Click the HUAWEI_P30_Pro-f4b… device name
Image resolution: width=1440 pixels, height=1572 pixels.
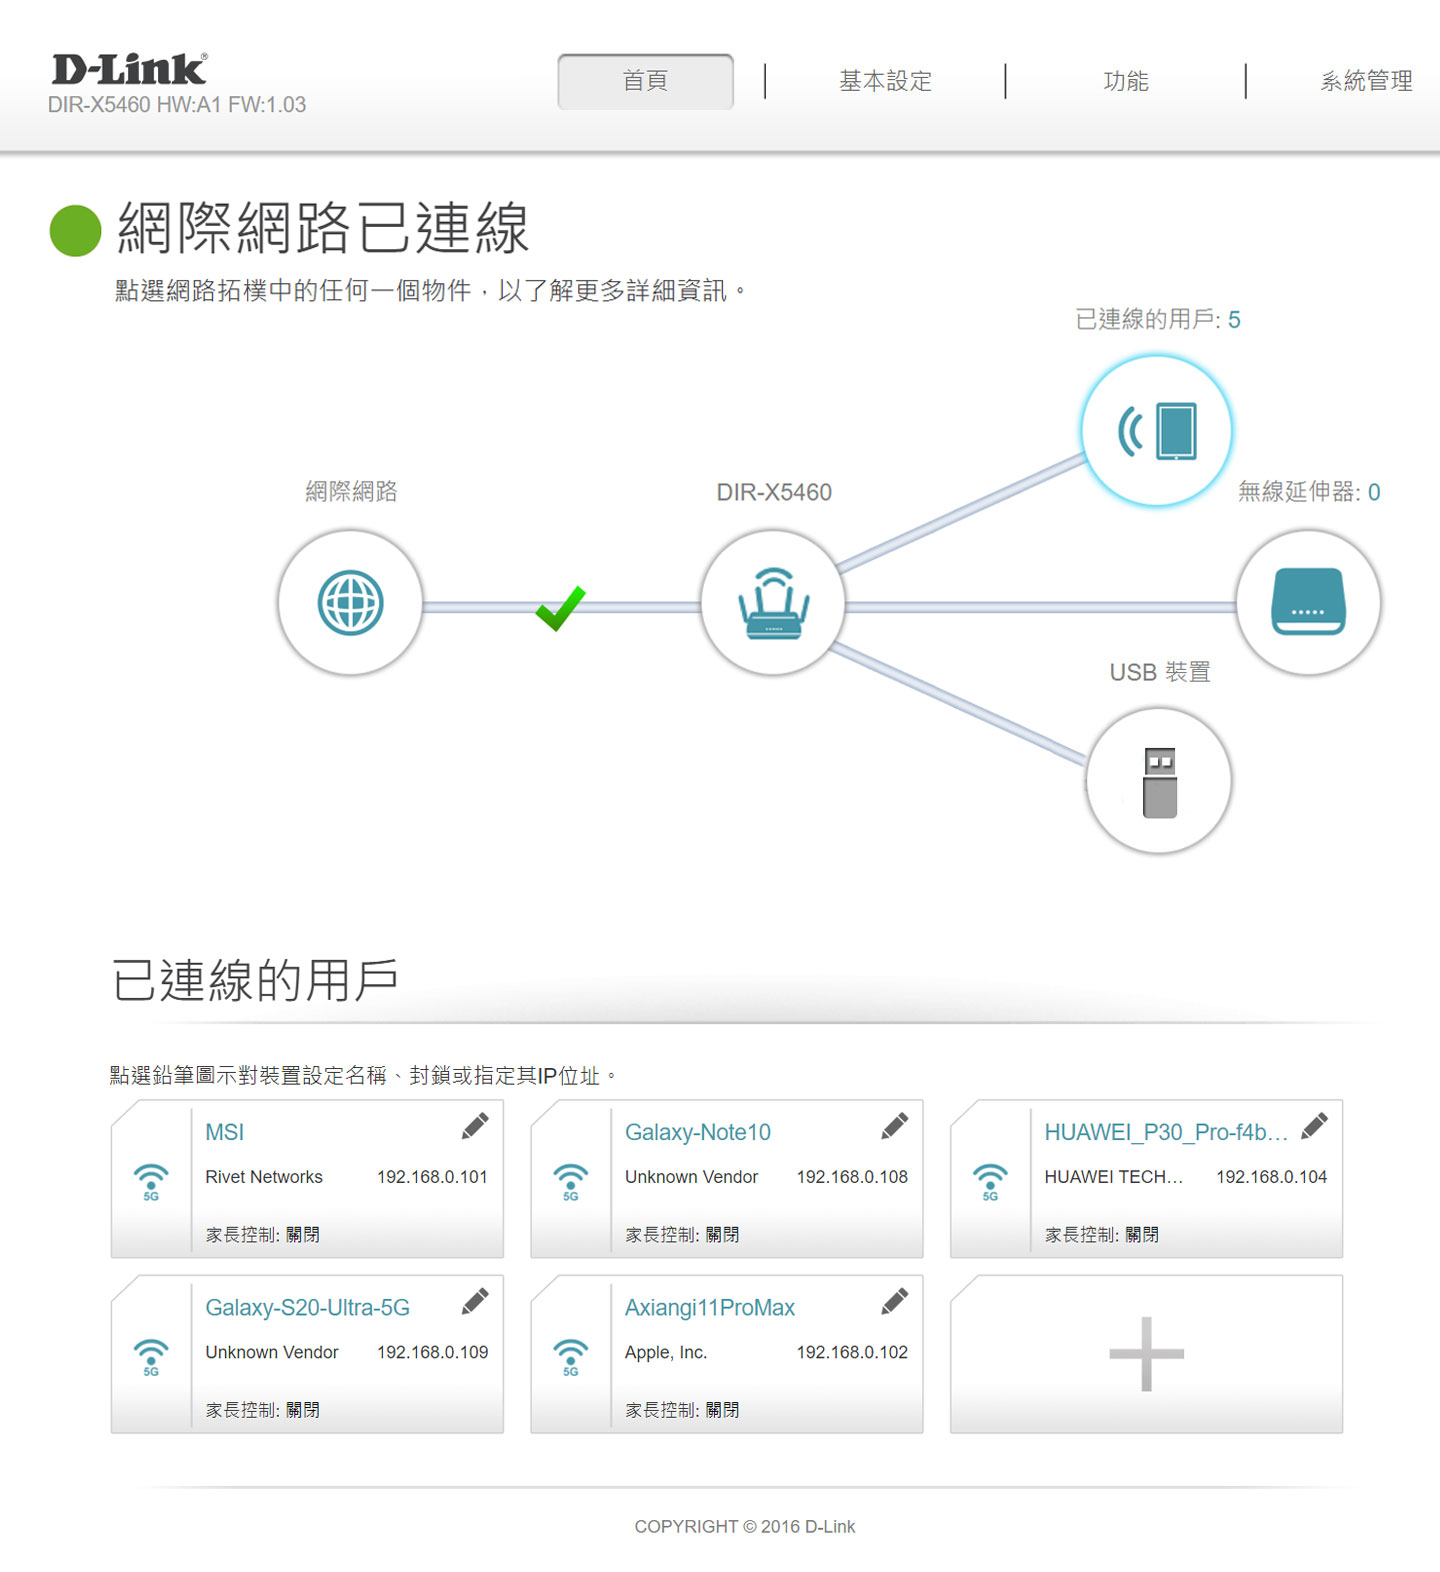point(1166,1132)
